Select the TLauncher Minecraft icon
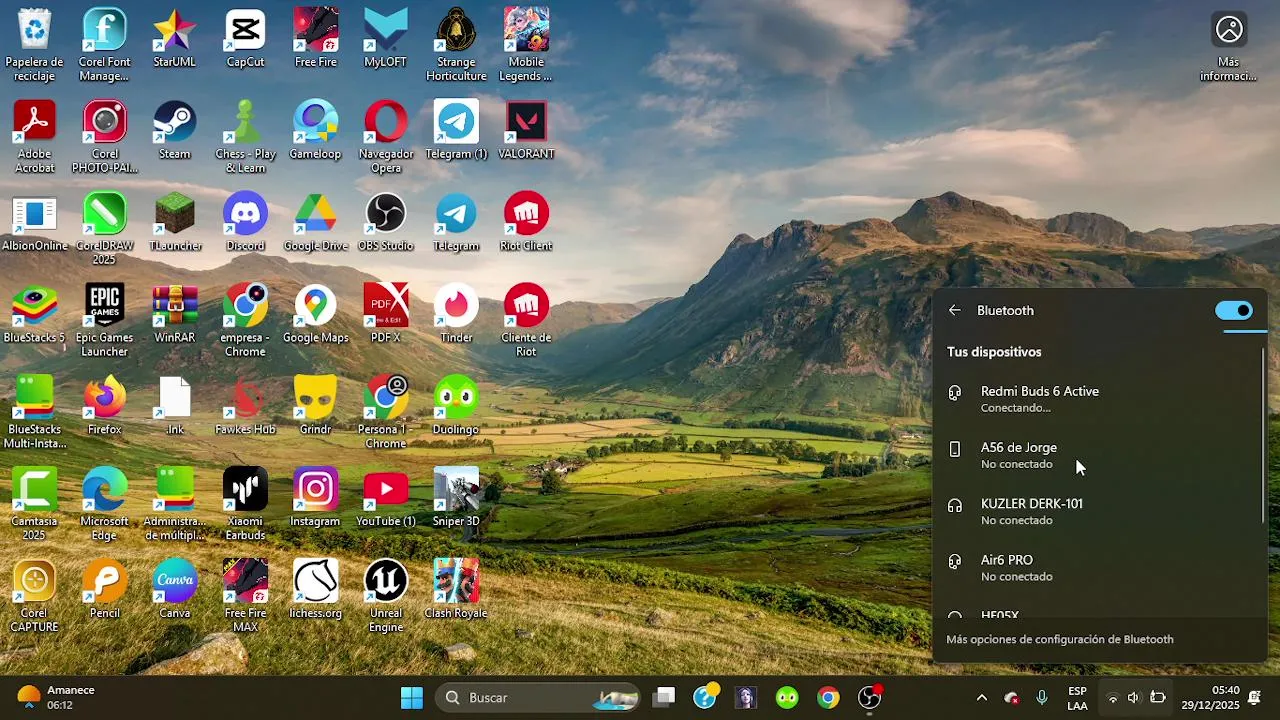The image size is (1280, 720). click(x=174, y=223)
